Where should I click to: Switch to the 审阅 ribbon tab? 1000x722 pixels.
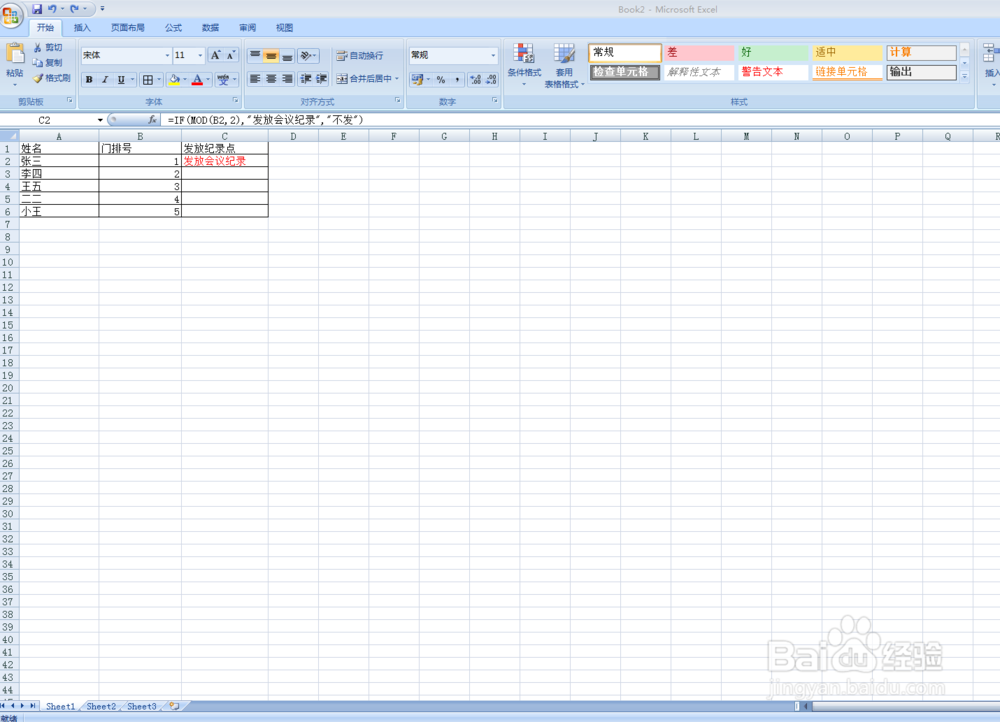pos(247,27)
